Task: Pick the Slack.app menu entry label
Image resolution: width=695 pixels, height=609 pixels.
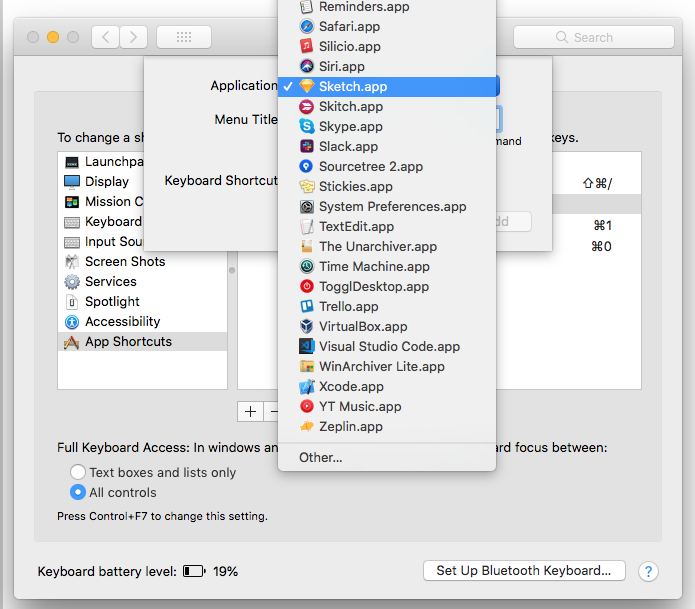Action: pos(348,146)
